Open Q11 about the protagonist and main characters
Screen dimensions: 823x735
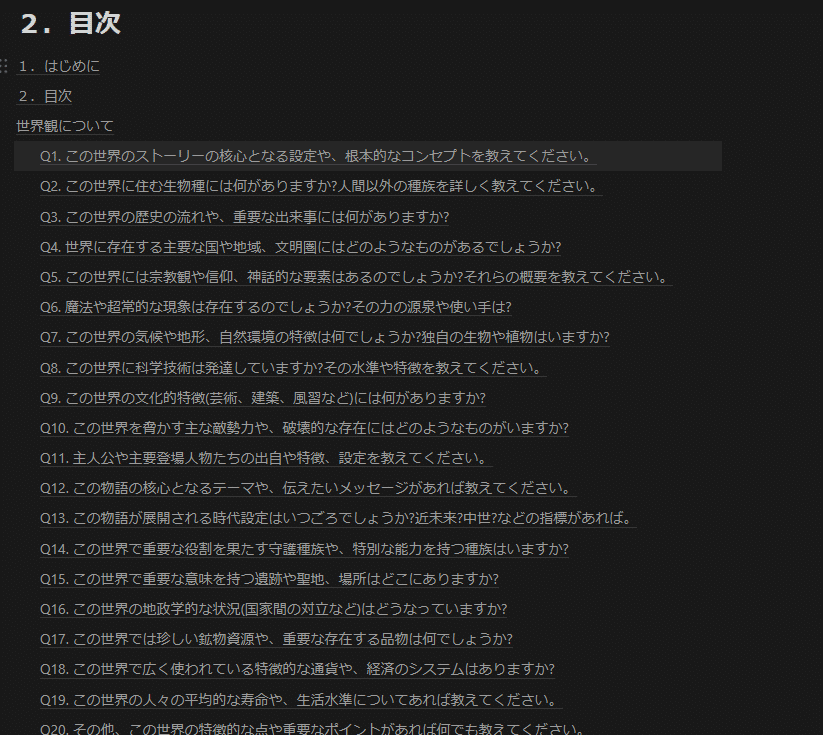266,458
